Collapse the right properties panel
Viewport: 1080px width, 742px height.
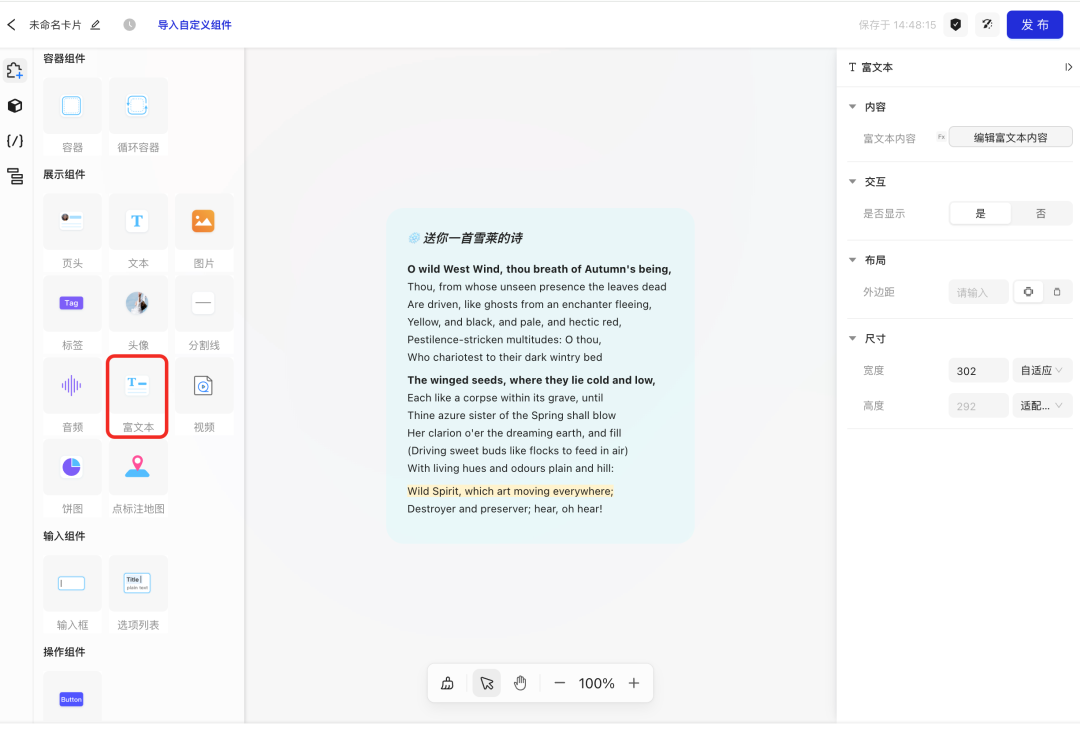tap(1068, 67)
